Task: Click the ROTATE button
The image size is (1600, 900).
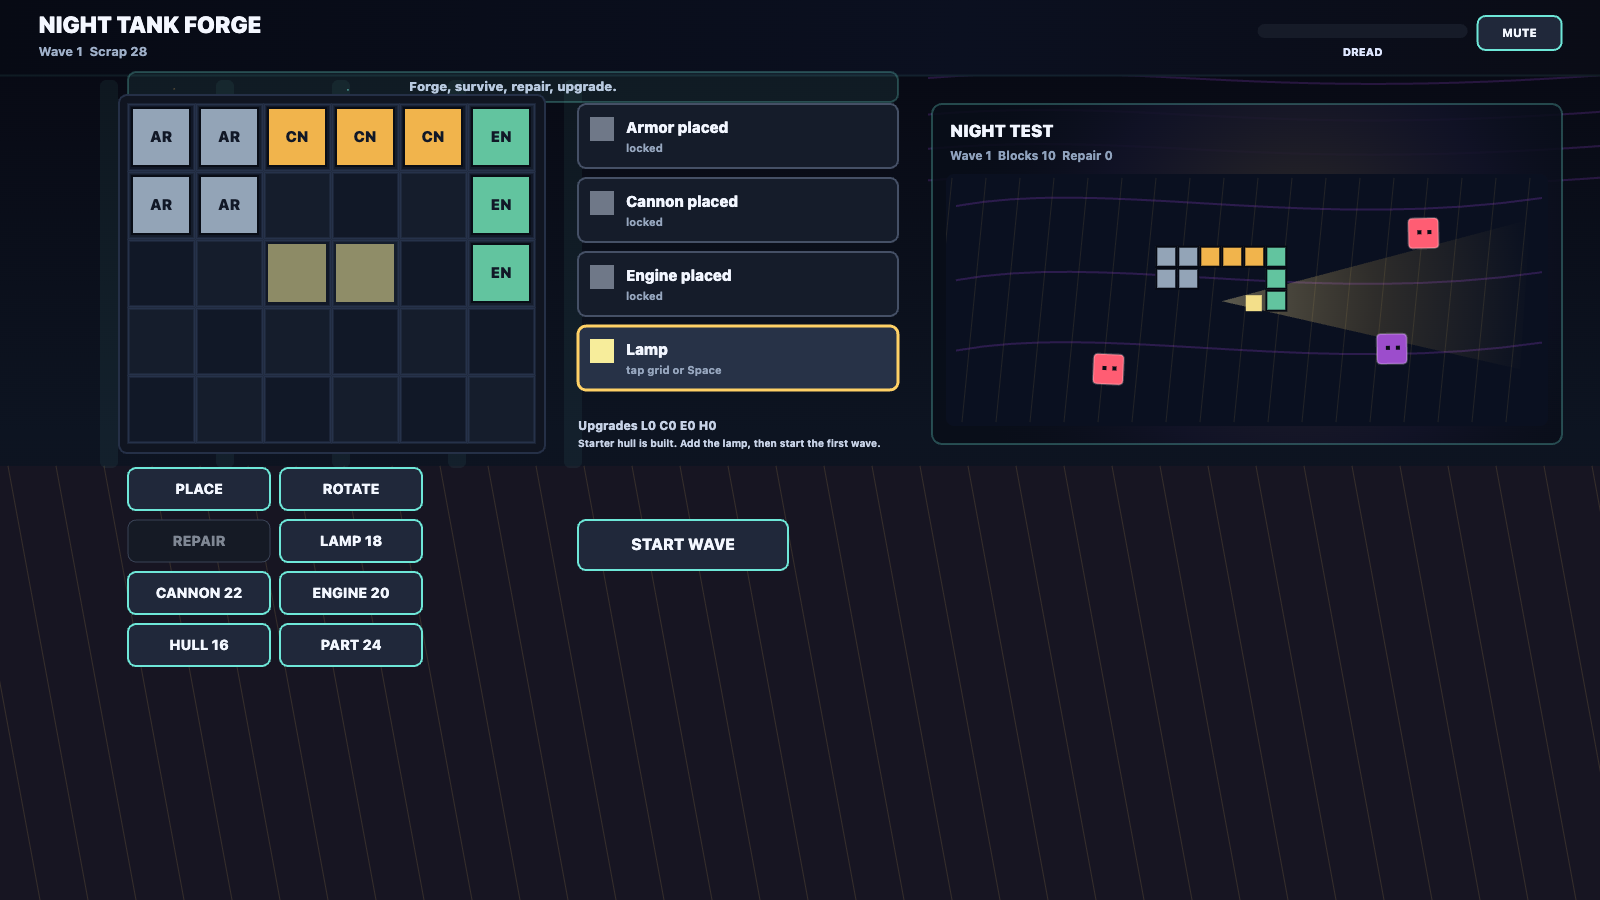Action: (x=351, y=489)
